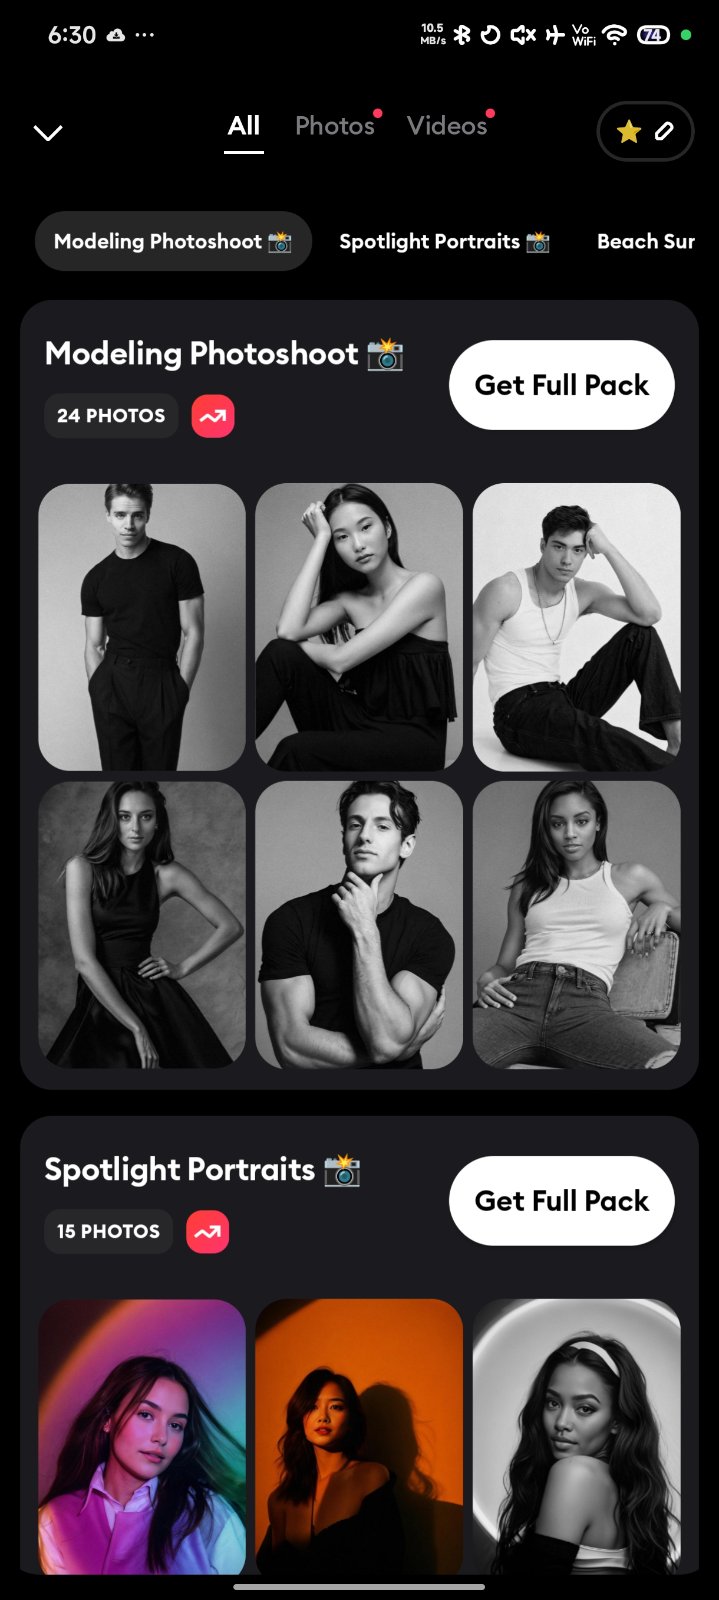Switch to the Photos tab
Viewport: 719px width, 1600px height.
335,126
